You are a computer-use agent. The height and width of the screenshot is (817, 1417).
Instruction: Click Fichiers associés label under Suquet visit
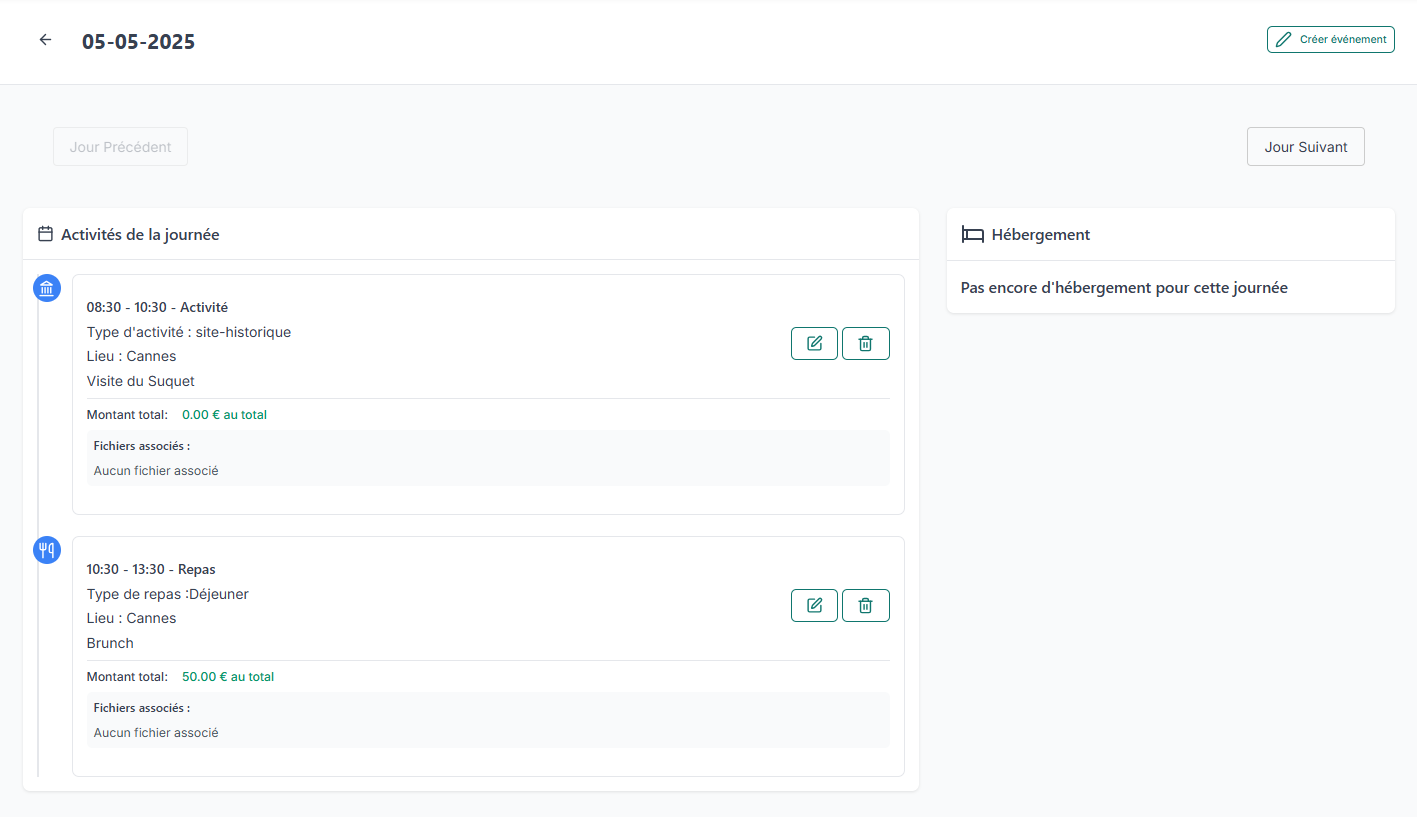tap(141, 446)
